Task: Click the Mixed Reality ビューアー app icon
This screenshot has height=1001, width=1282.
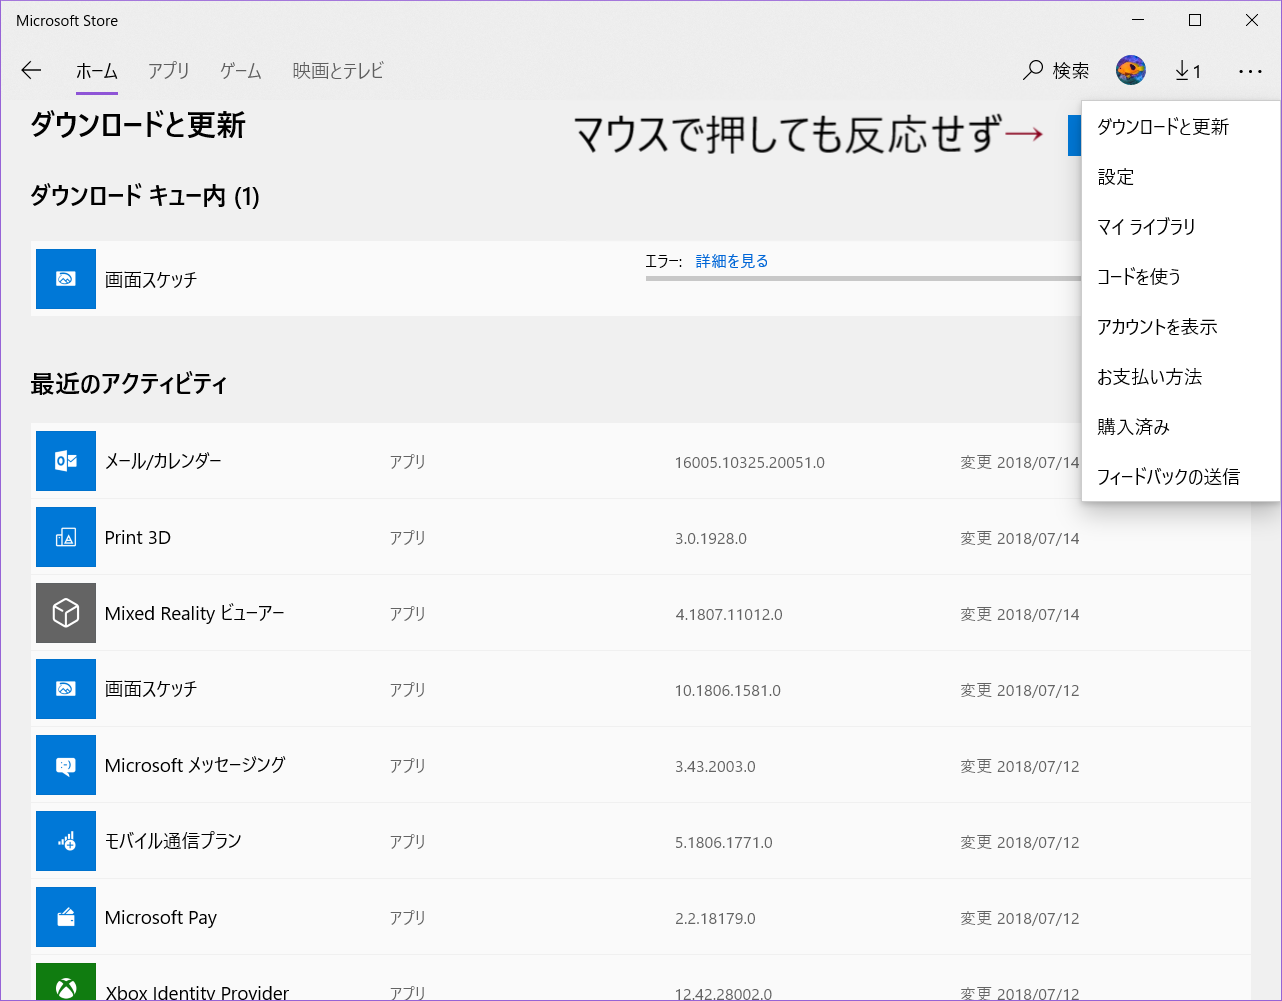Action: click(x=66, y=613)
